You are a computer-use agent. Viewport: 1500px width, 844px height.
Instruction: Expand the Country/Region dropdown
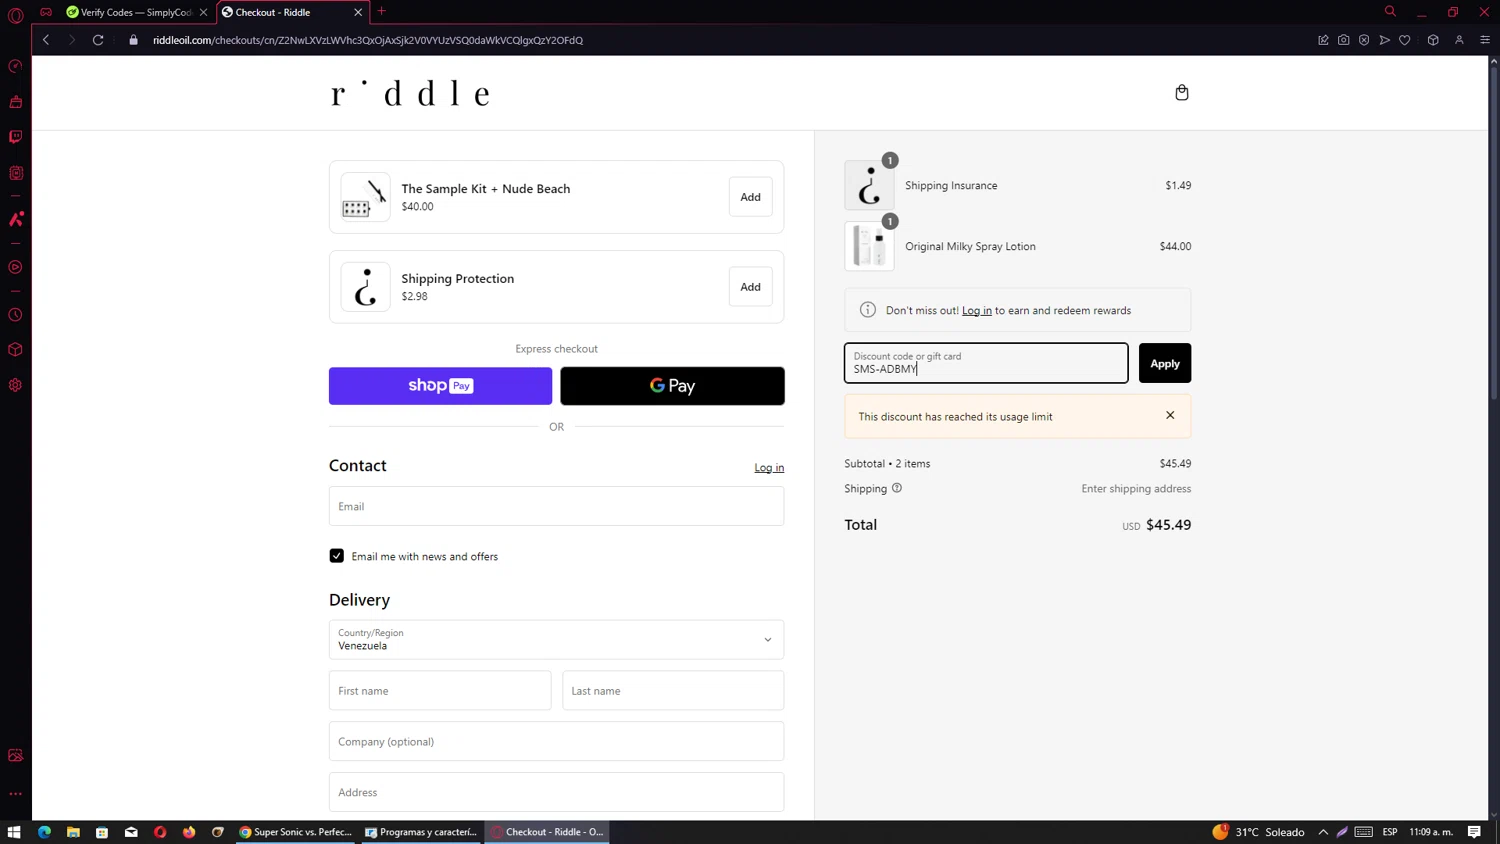556,639
